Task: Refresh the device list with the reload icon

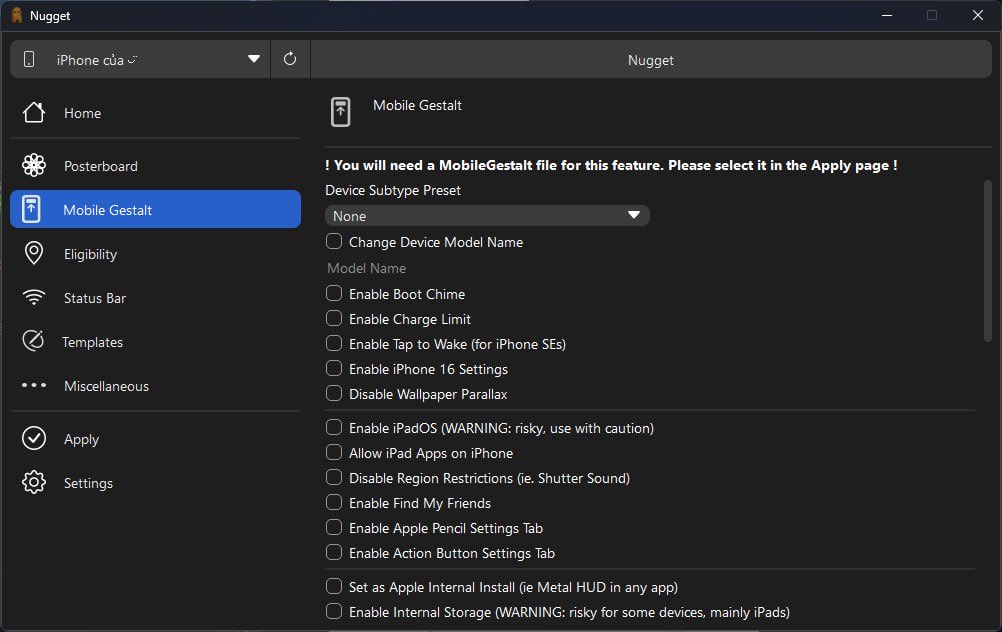Action: click(290, 59)
